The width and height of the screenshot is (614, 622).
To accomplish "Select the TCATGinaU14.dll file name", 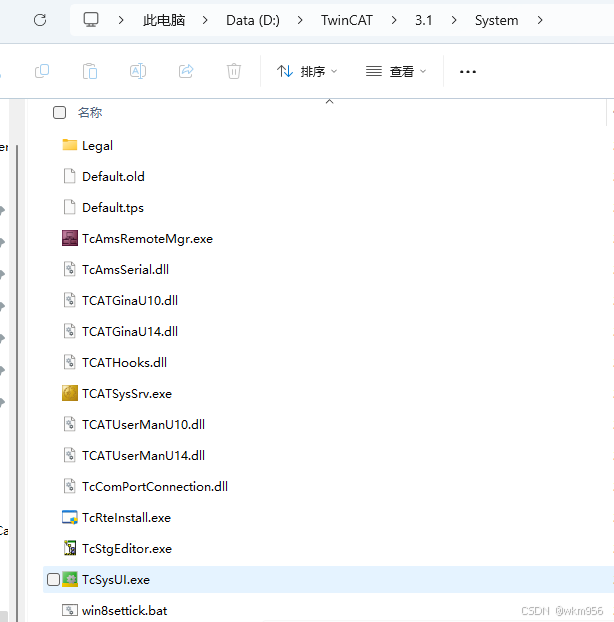I will pos(130,332).
